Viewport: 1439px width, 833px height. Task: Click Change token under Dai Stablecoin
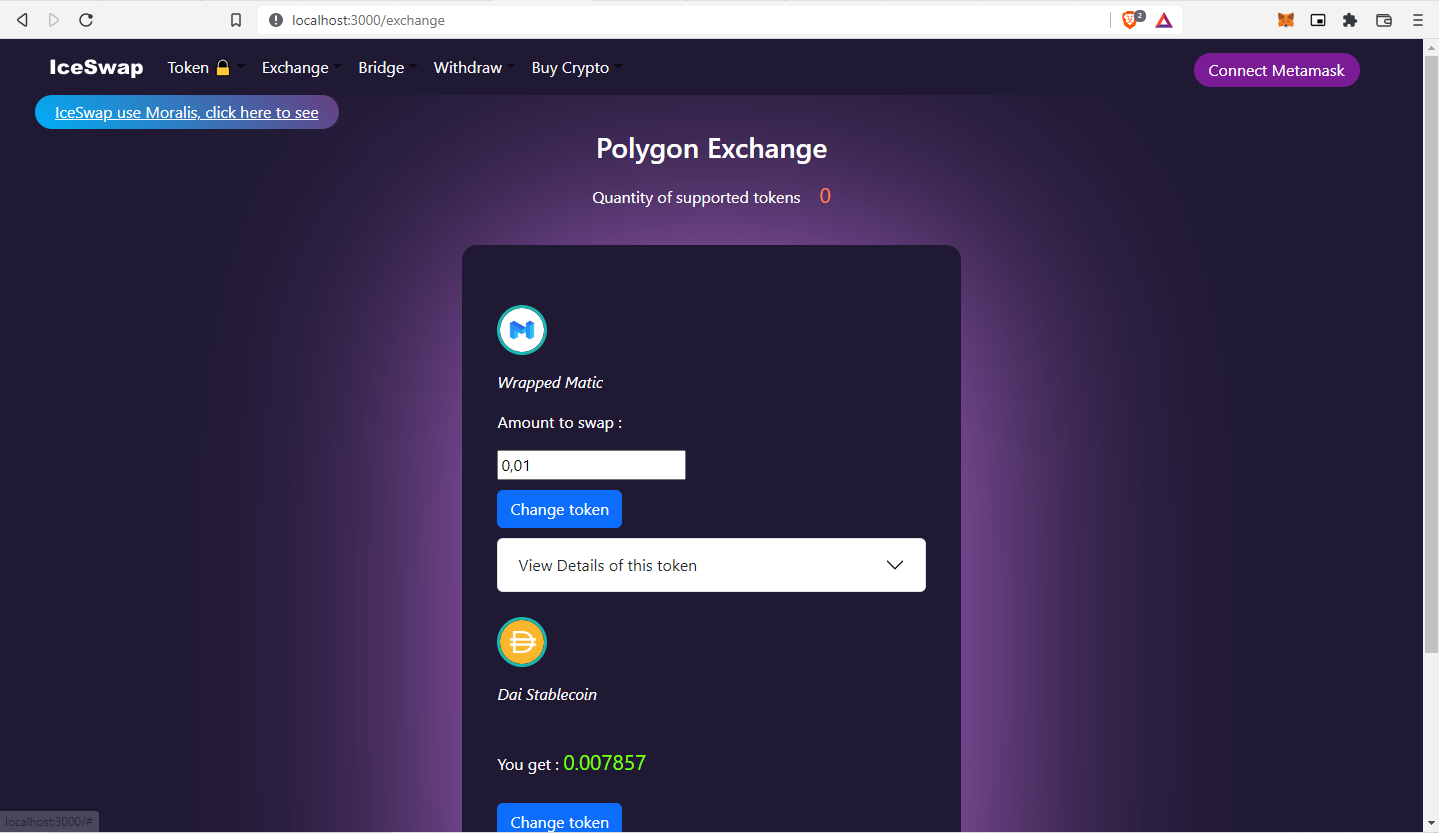point(559,818)
